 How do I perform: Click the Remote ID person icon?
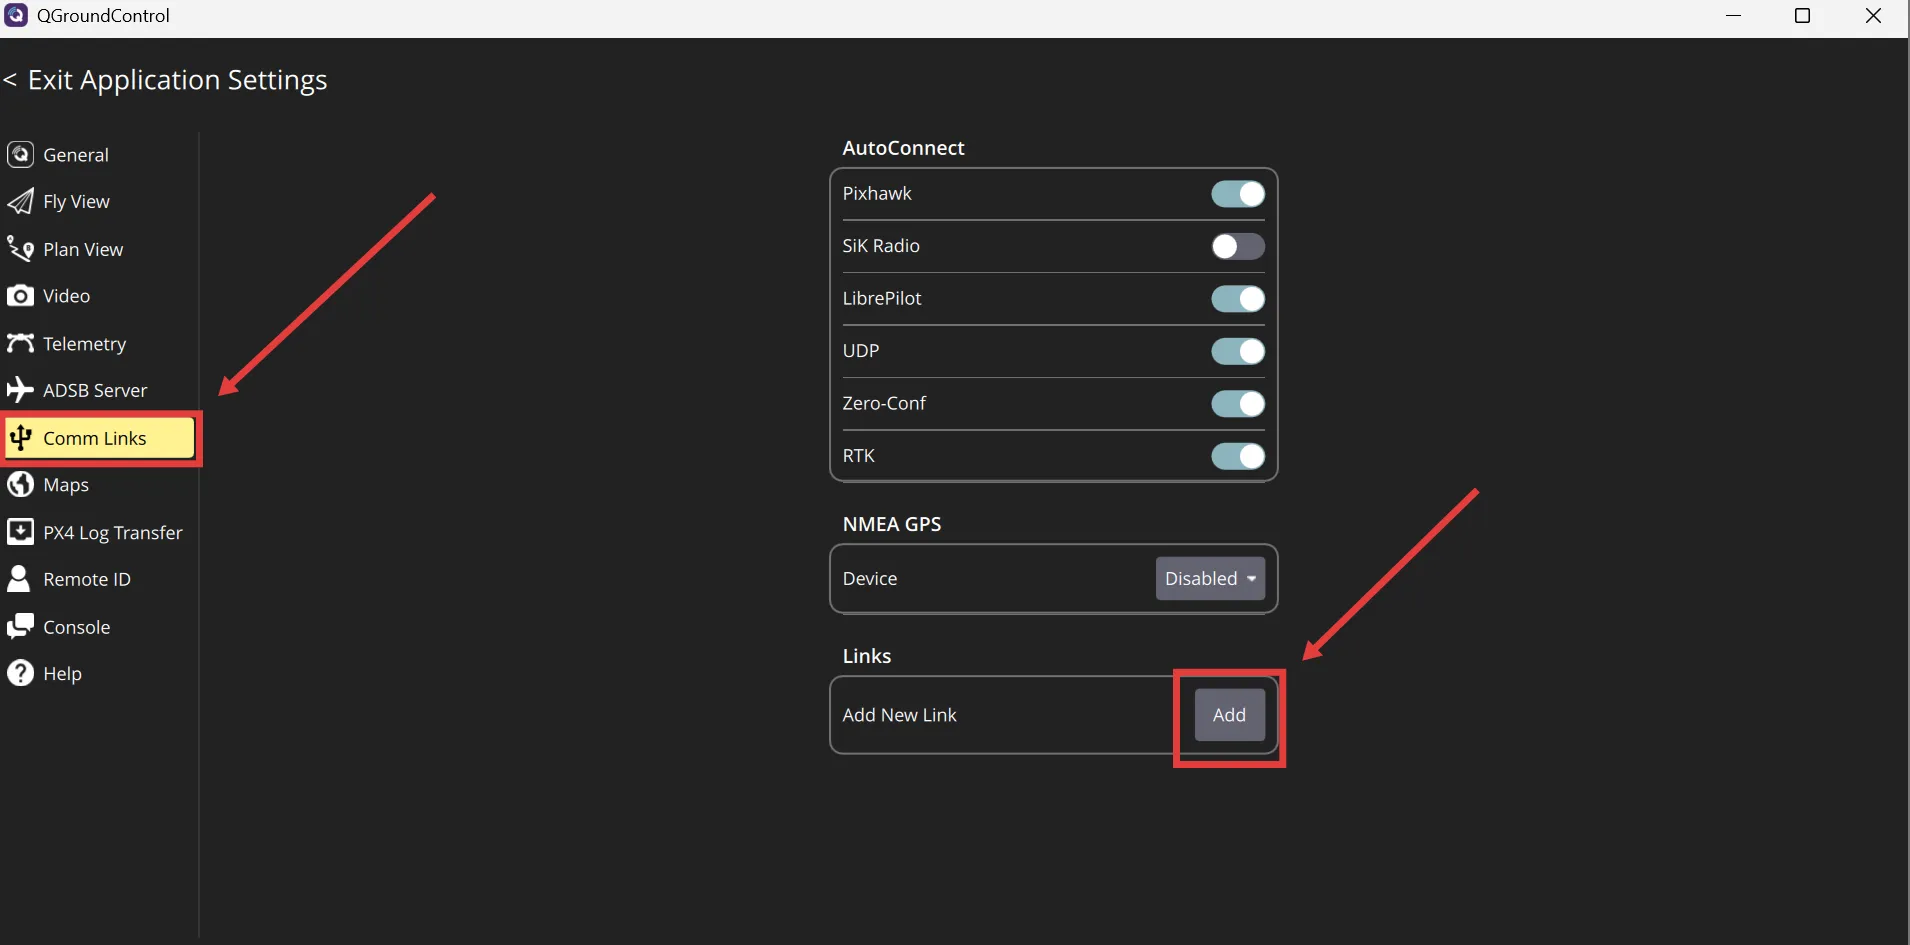(x=19, y=579)
